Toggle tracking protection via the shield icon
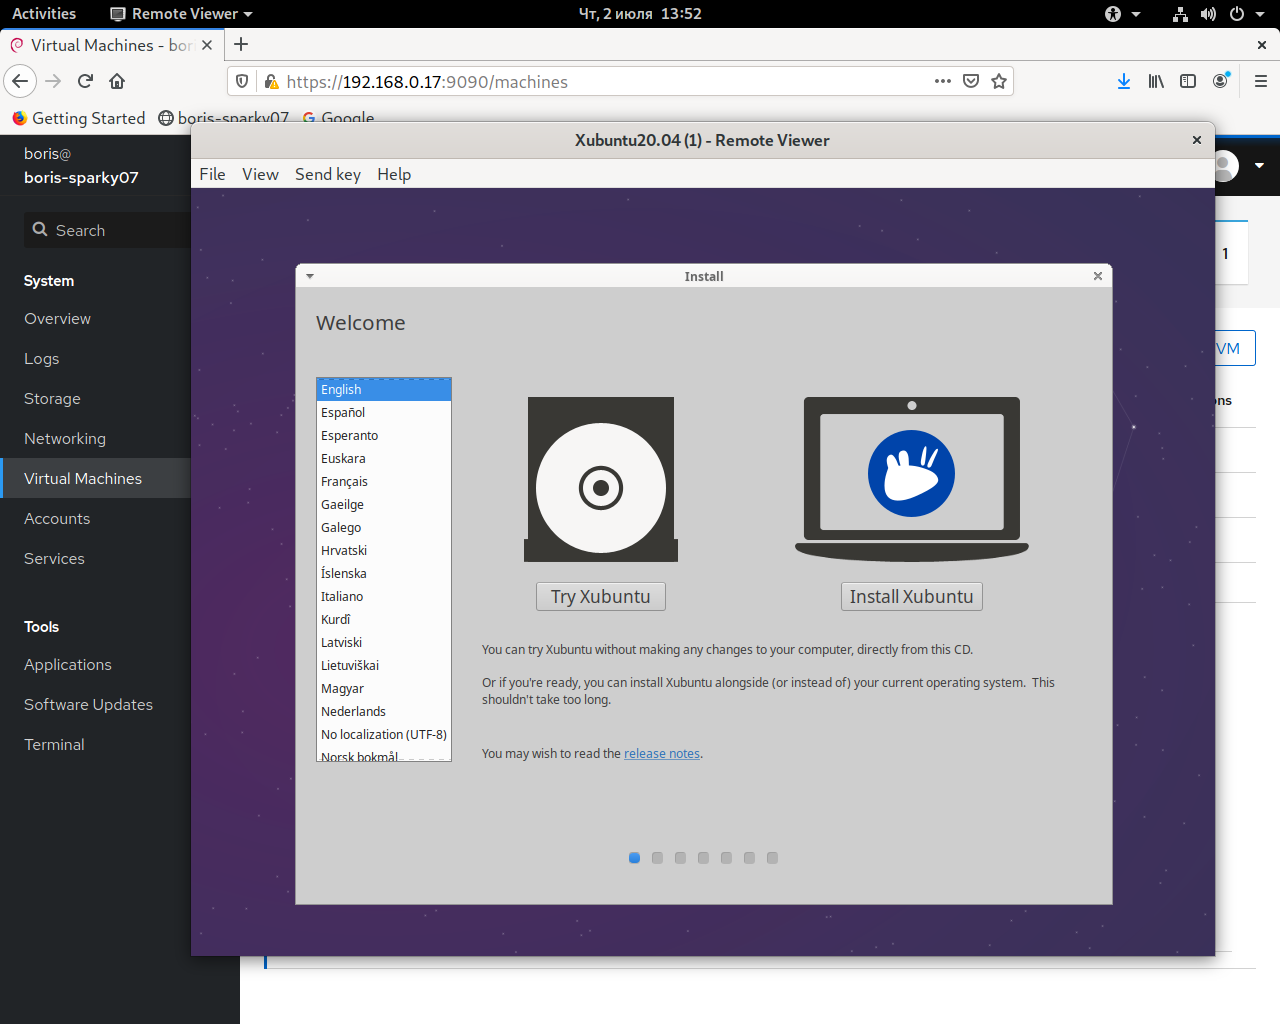Screen dimensions: 1280x1024 (241, 81)
